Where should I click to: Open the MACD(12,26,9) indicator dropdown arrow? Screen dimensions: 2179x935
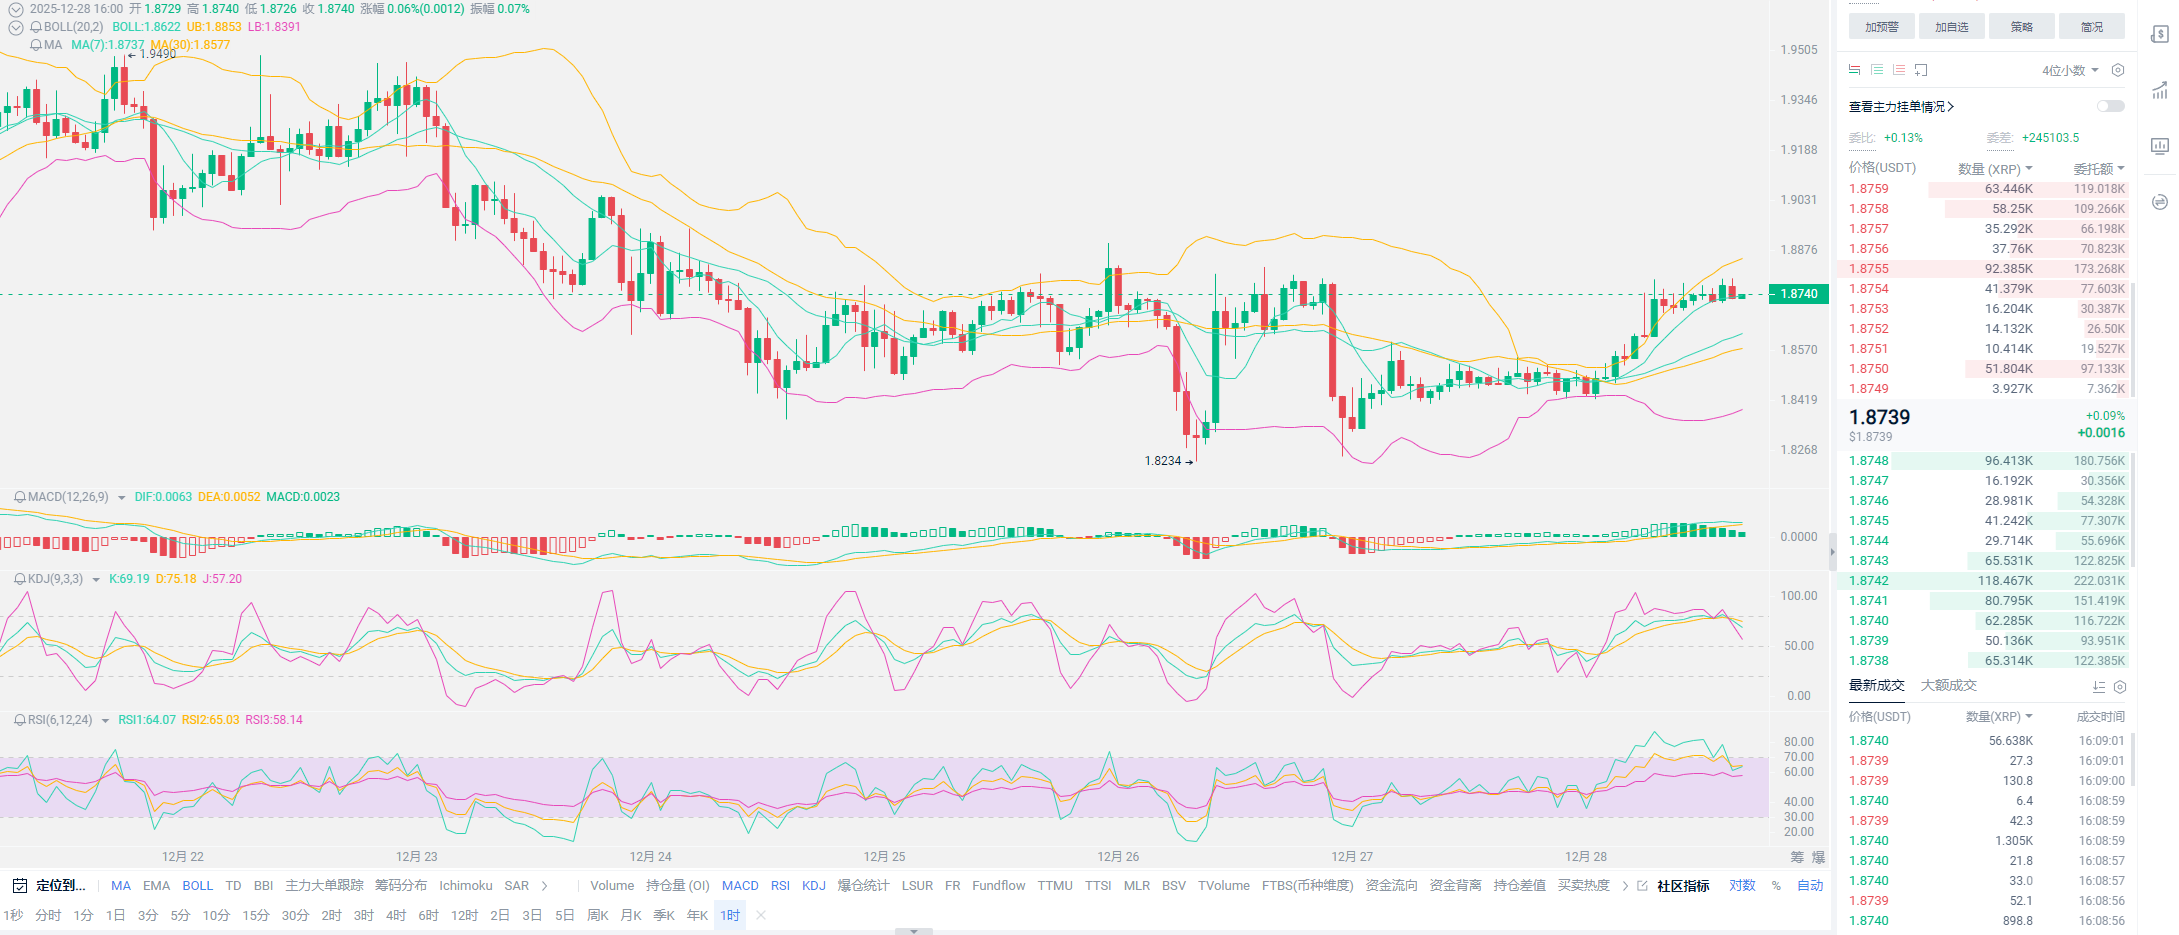click(122, 498)
